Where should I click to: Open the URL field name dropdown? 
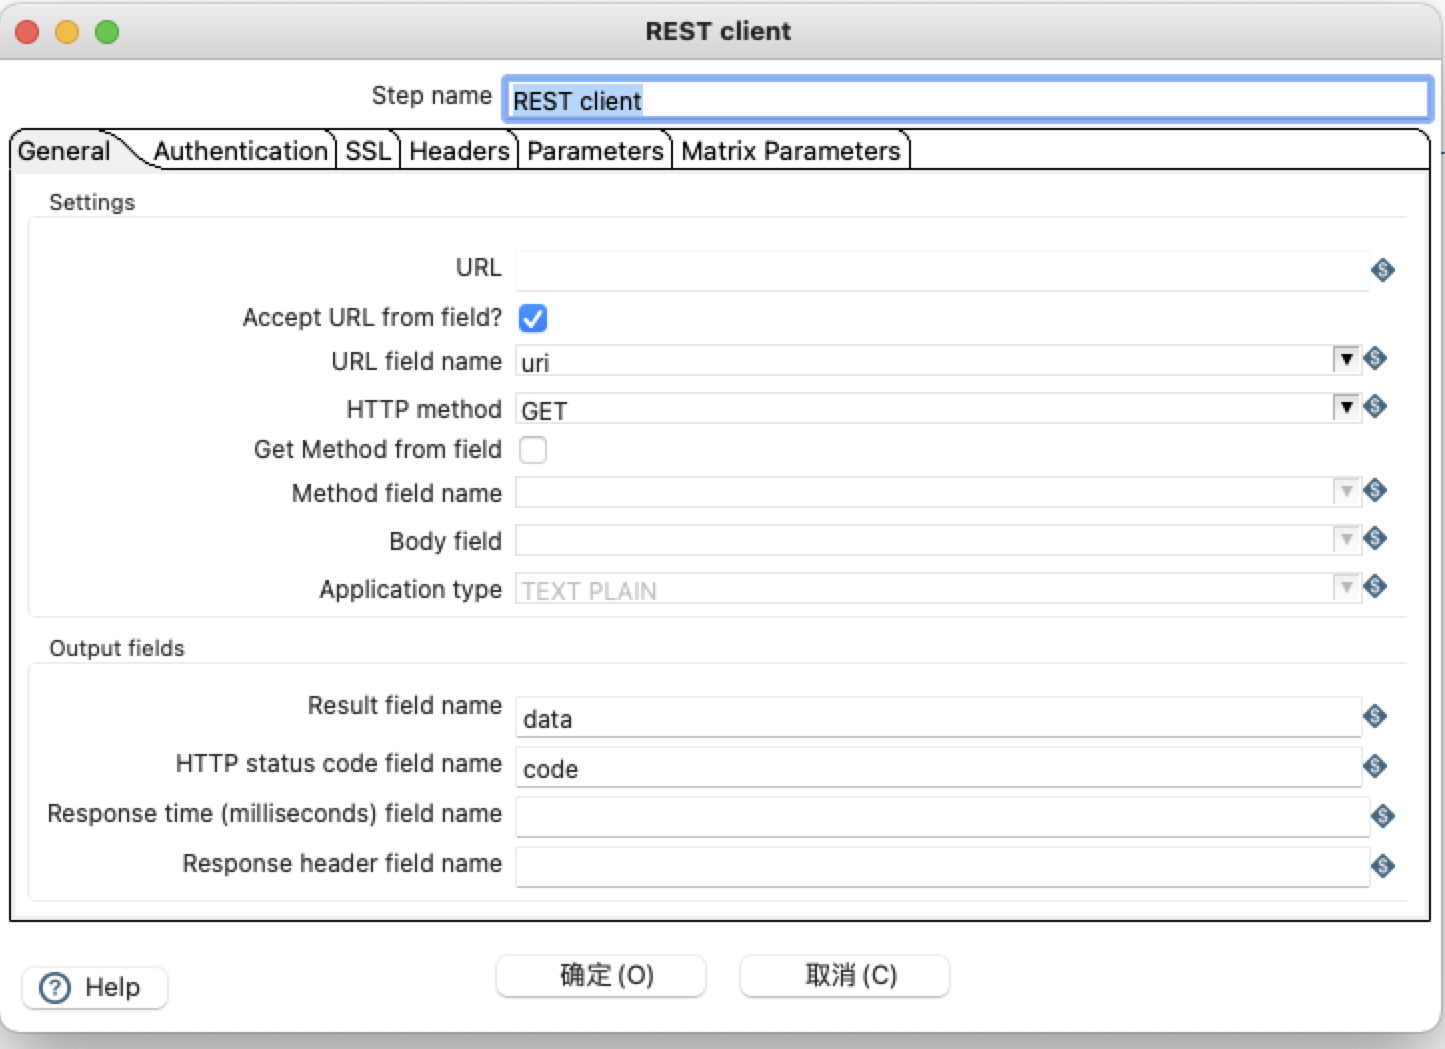click(x=1347, y=359)
